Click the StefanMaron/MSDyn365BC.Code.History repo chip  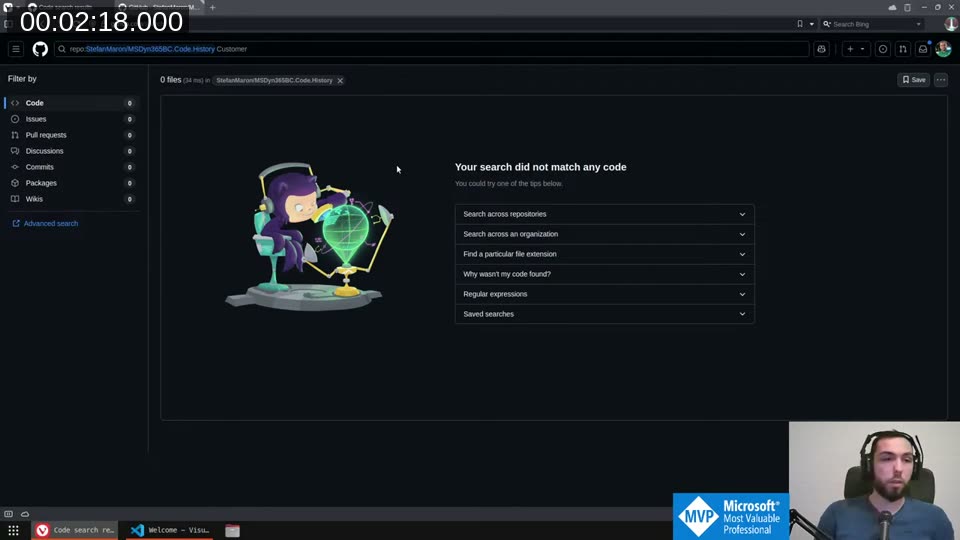tap(274, 80)
